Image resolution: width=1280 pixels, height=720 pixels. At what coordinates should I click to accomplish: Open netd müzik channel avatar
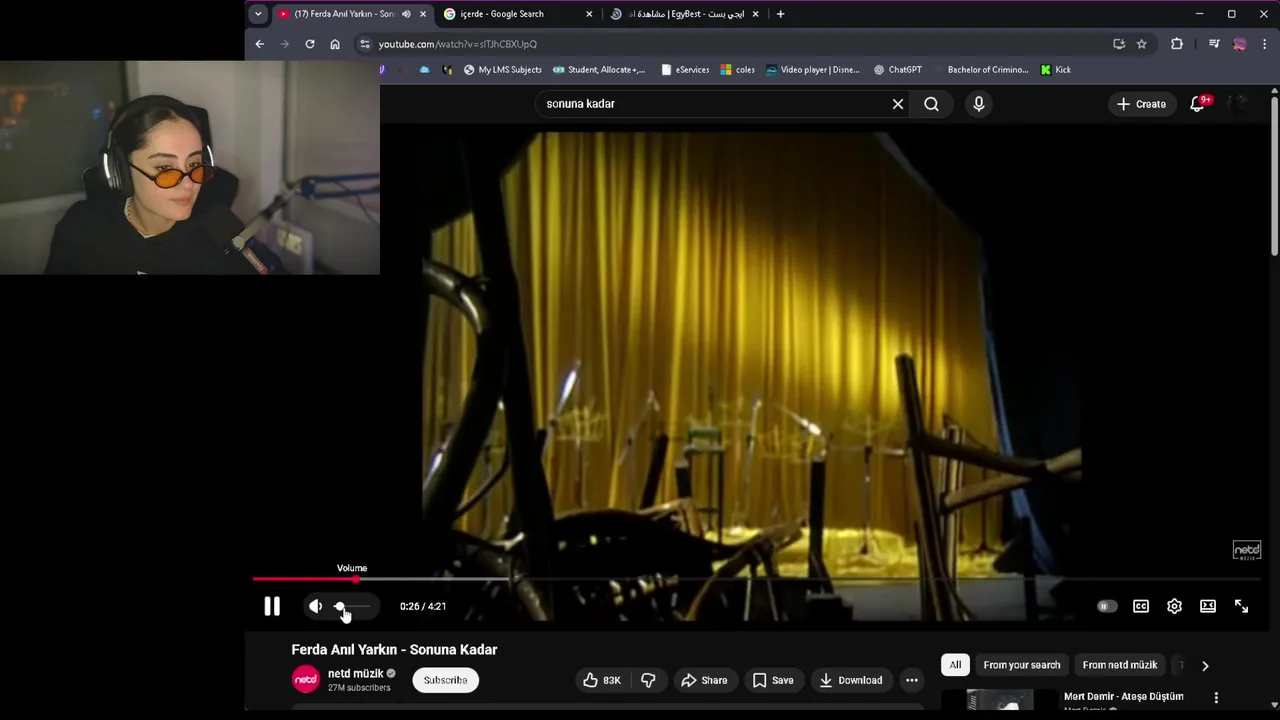pos(306,680)
